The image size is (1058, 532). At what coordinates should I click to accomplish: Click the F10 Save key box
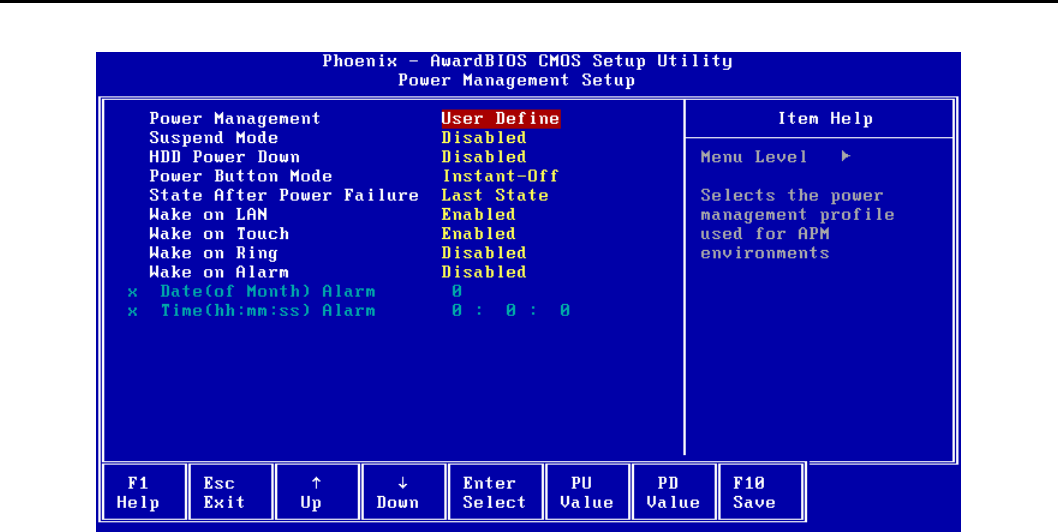point(760,492)
